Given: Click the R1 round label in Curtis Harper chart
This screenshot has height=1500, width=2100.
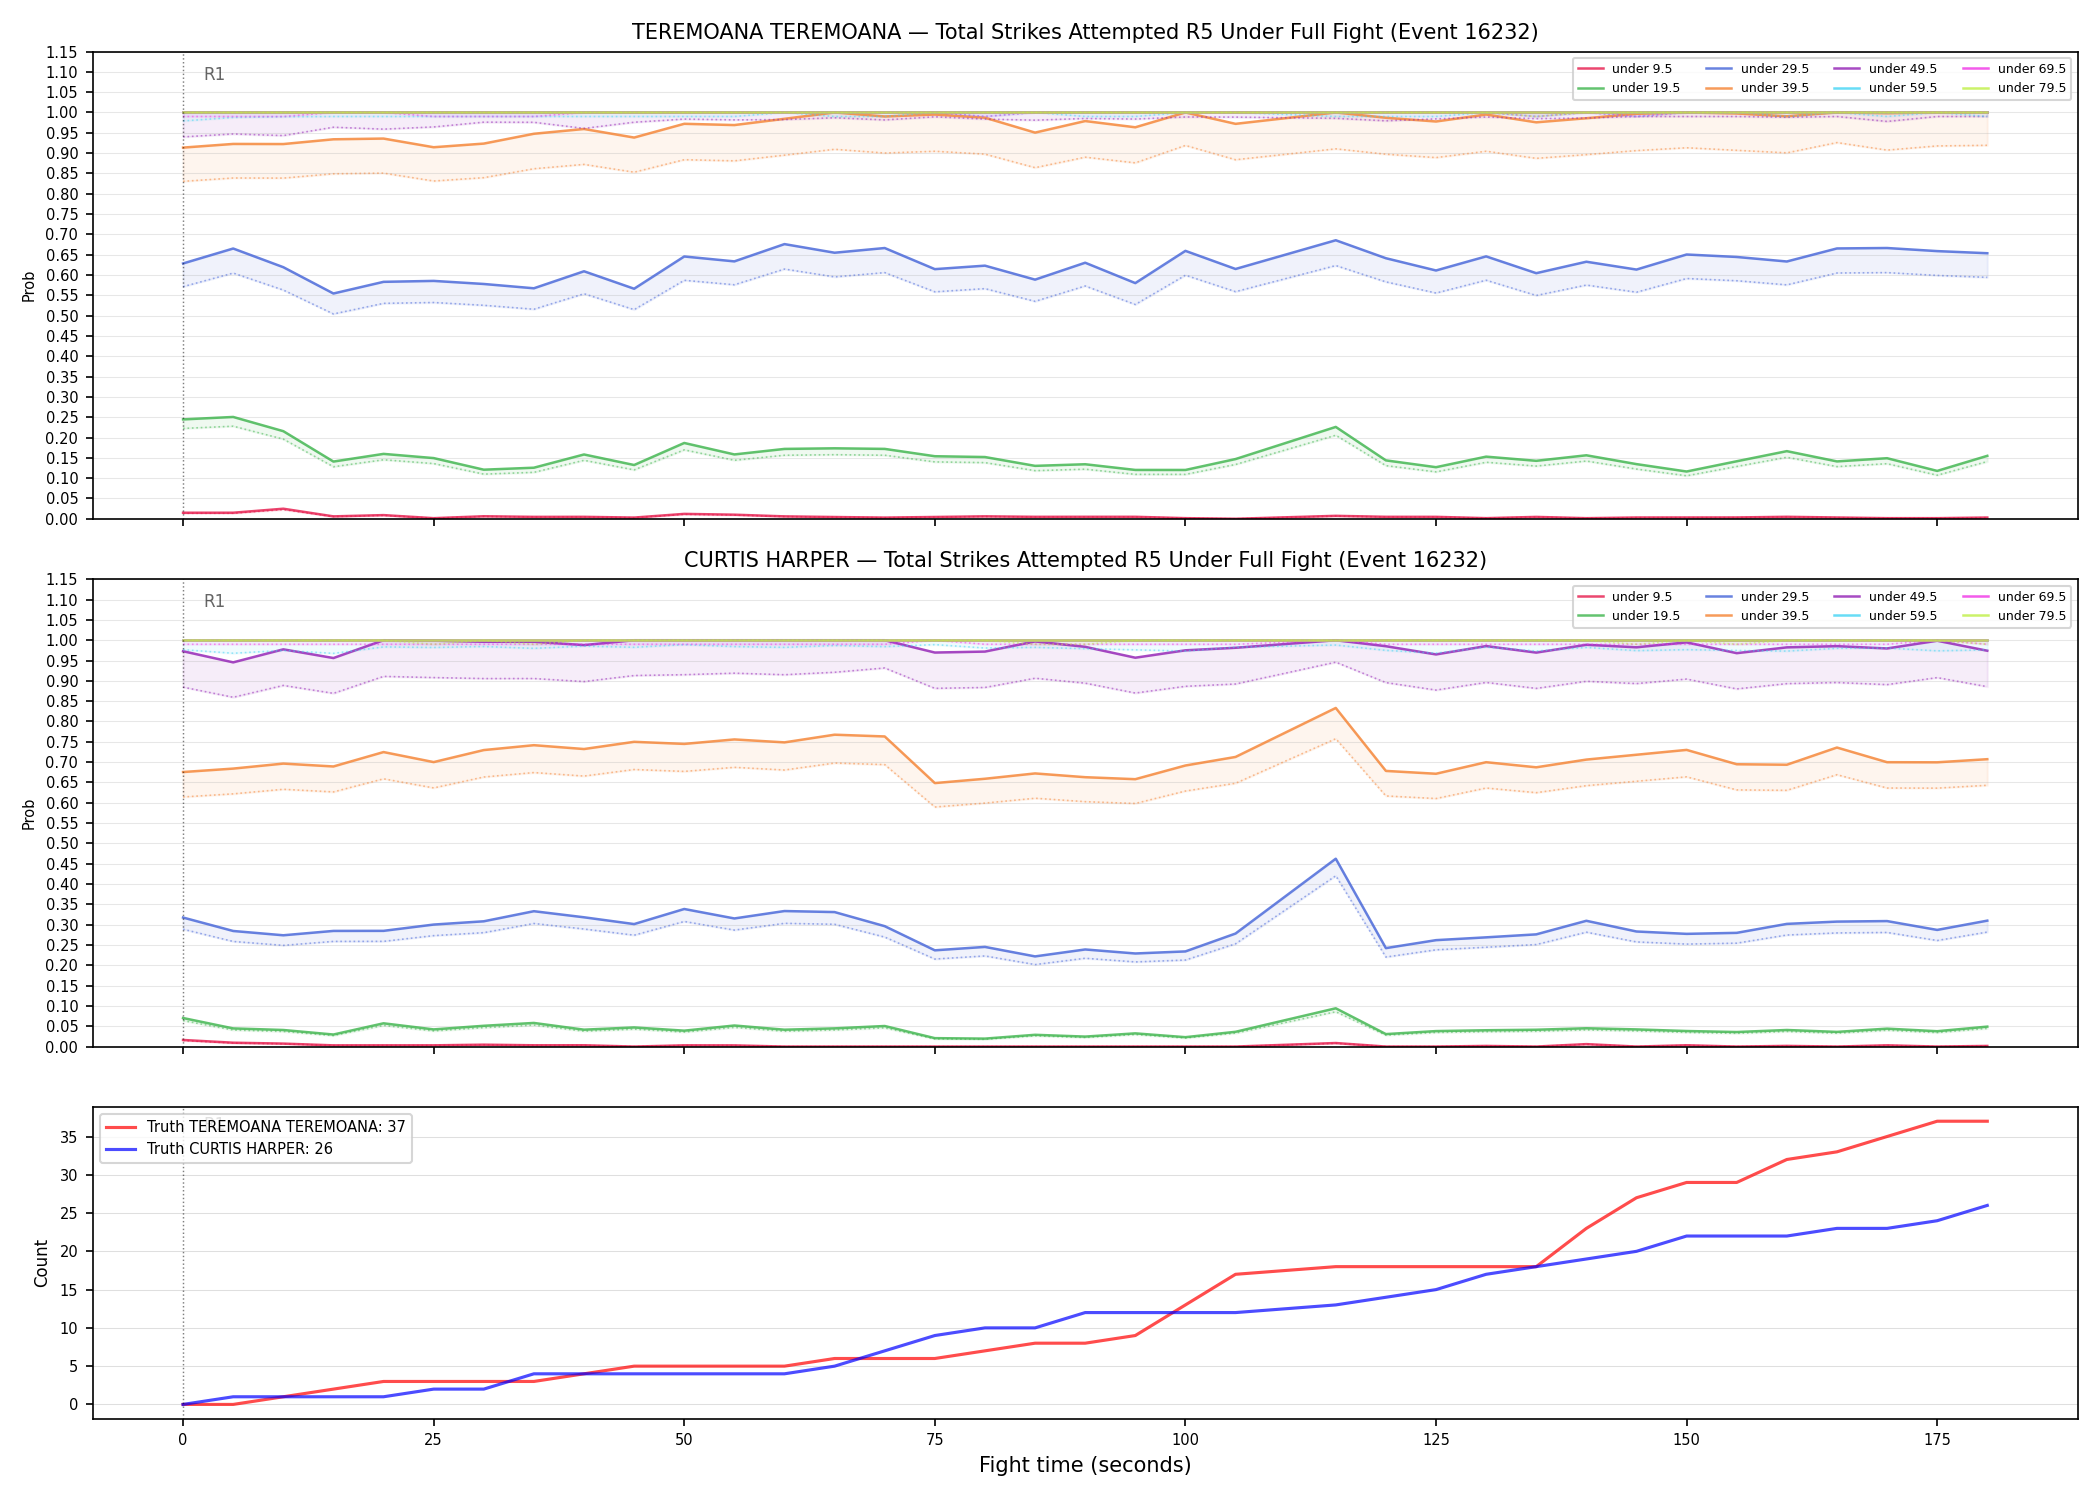Looking at the screenshot, I should point(214,601).
